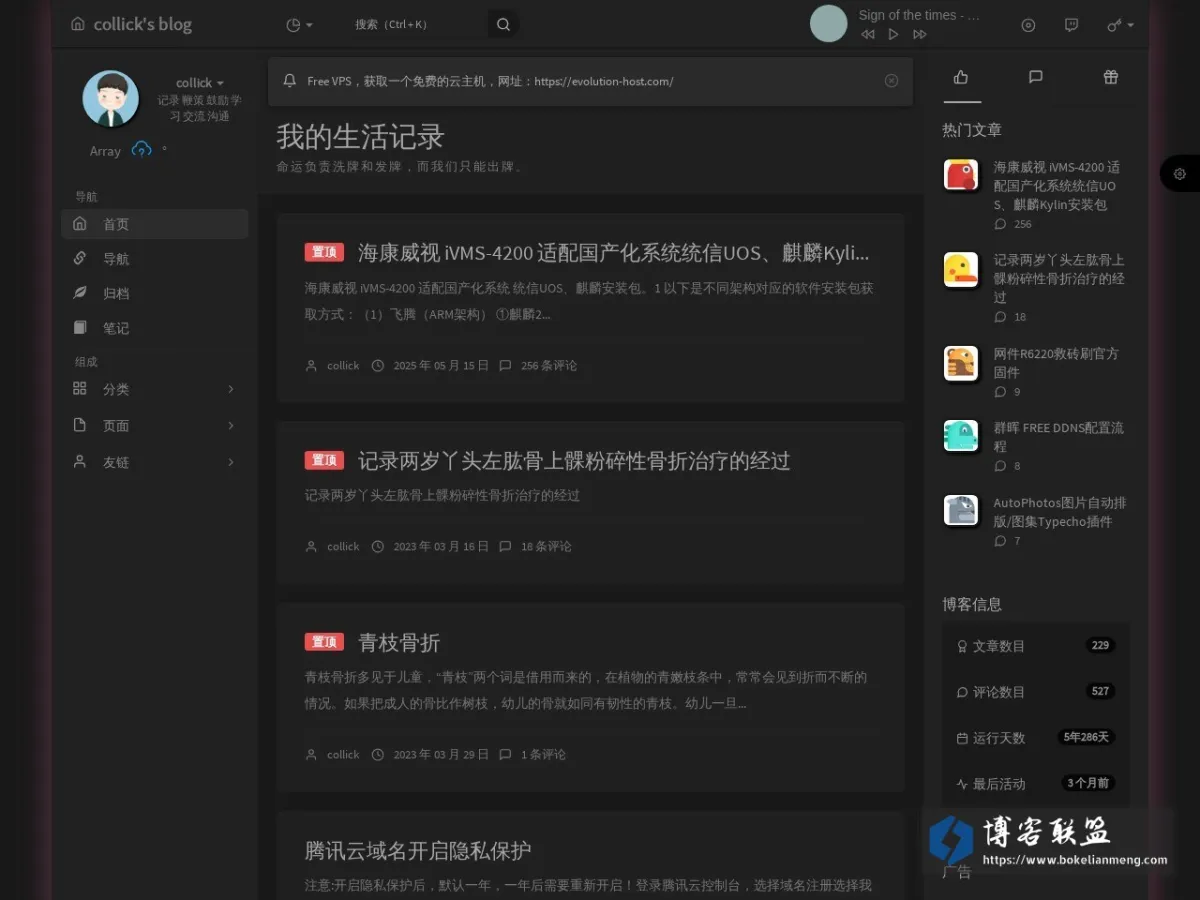Click the leaf icon beside 归档
This screenshot has width=1200, height=900.
pyautogui.click(x=80, y=293)
